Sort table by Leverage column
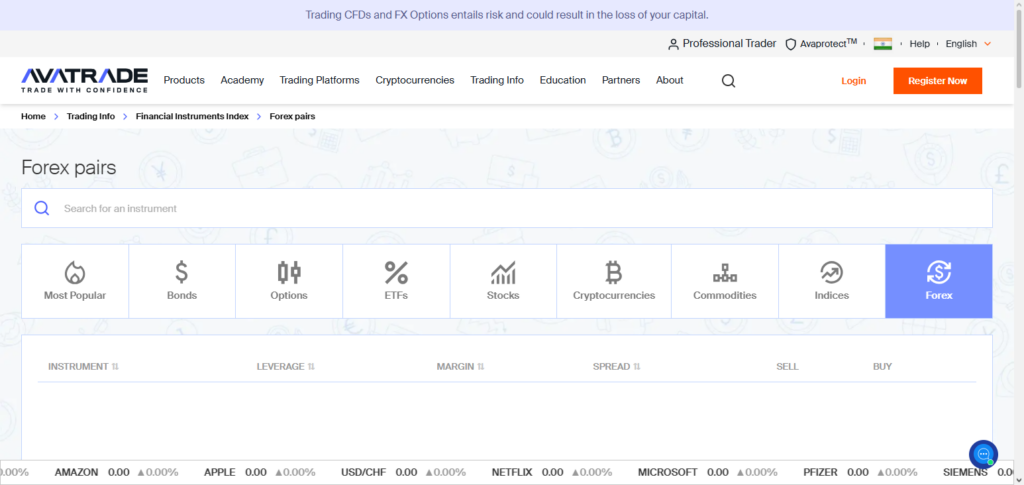The height and width of the screenshot is (485, 1024). (285, 367)
